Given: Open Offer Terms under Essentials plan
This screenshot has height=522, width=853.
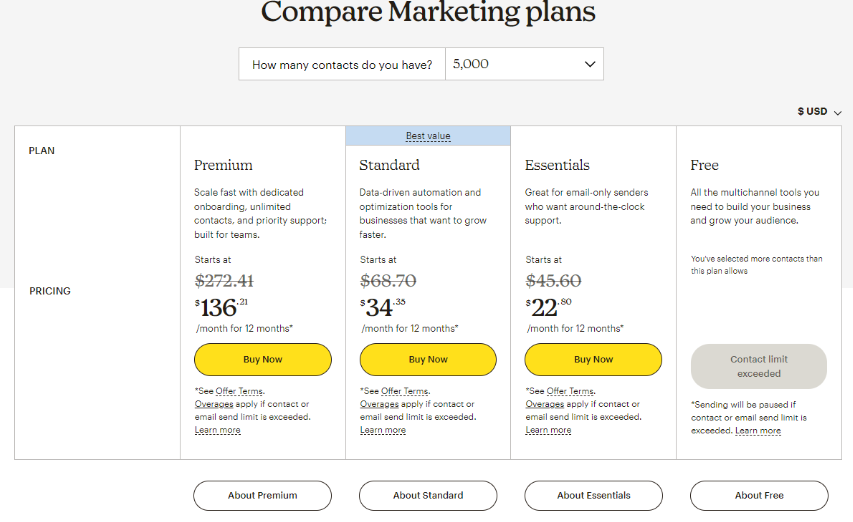Looking at the screenshot, I should (570, 391).
